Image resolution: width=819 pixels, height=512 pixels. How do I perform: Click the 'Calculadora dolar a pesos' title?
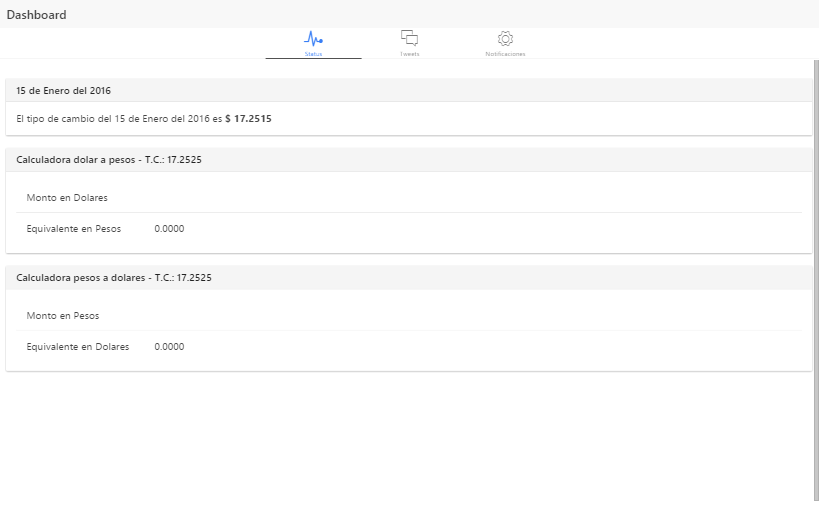(x=76, y=160)
